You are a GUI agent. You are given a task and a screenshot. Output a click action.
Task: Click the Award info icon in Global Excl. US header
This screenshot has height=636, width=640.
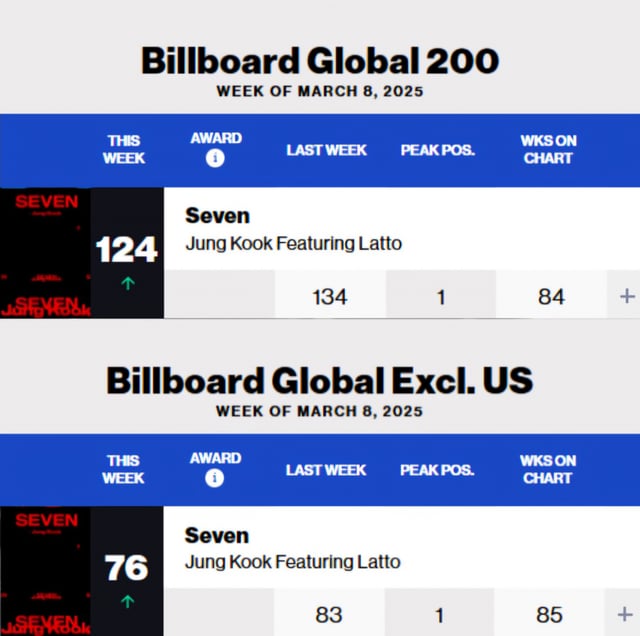pos(214,478)
